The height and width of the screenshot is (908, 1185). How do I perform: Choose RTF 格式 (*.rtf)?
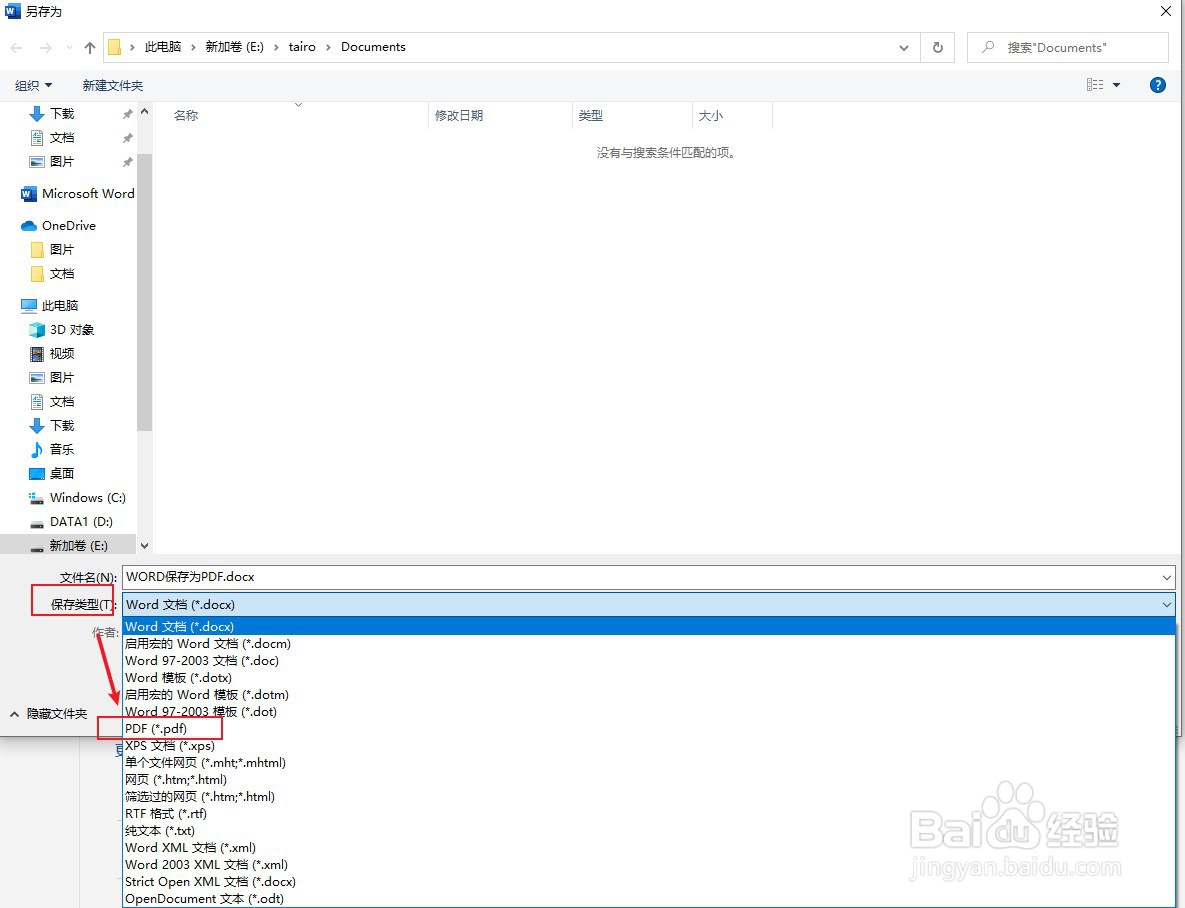[x=648, y=813]
